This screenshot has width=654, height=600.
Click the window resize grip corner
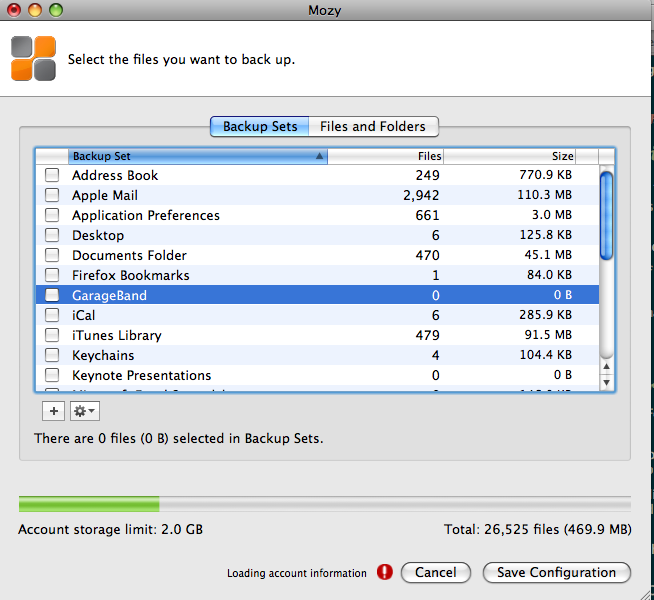click(645, 593)
